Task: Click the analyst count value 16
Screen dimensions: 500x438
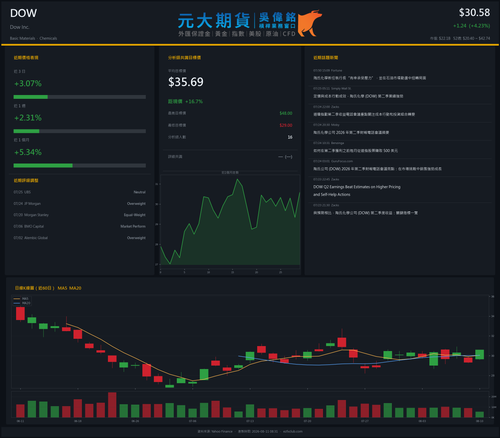Action: pyautogui.click(x=290, y=137)
